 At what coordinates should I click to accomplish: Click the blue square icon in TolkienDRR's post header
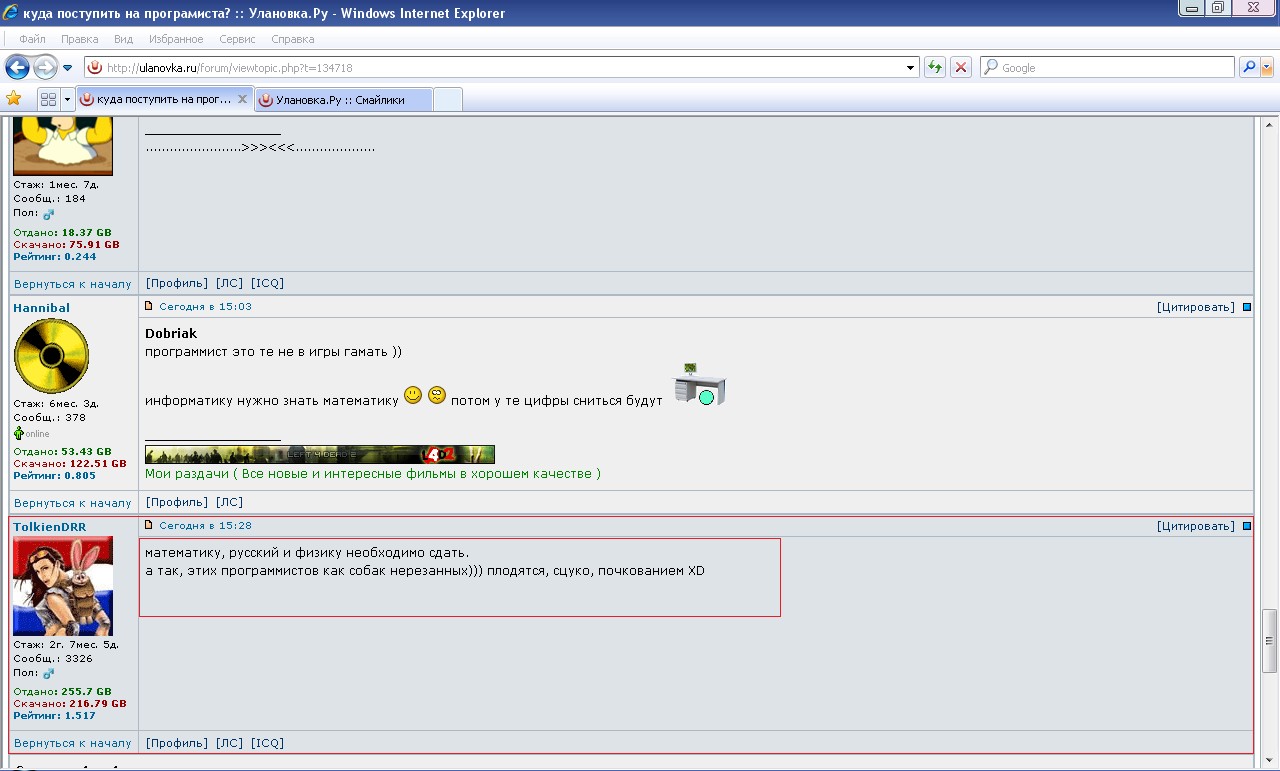[x=1247, y=526]
